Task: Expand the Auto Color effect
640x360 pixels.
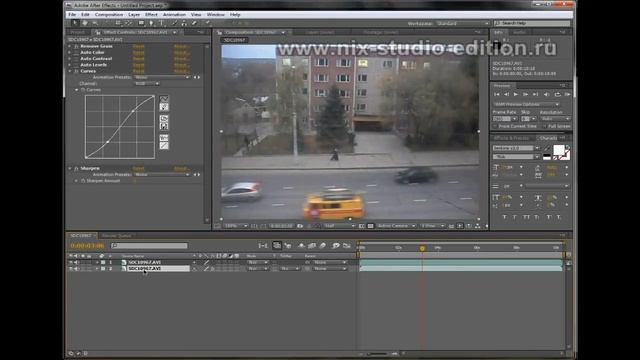Action: tap(70, 53)
